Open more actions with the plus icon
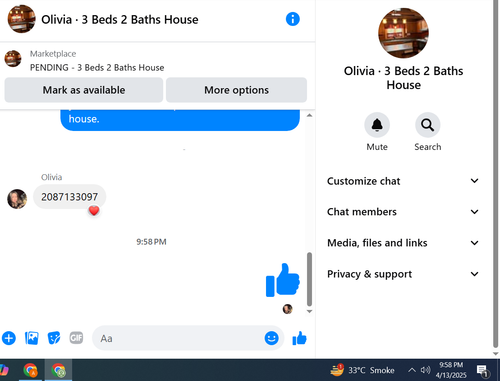This screenshot has width=500, height=381. pyautogui.click(x=9, y=338)
